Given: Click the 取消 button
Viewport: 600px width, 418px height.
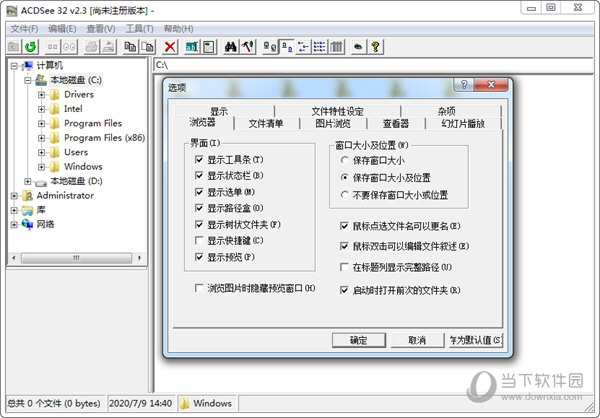Looking at the screenshot, I should 417,340.
